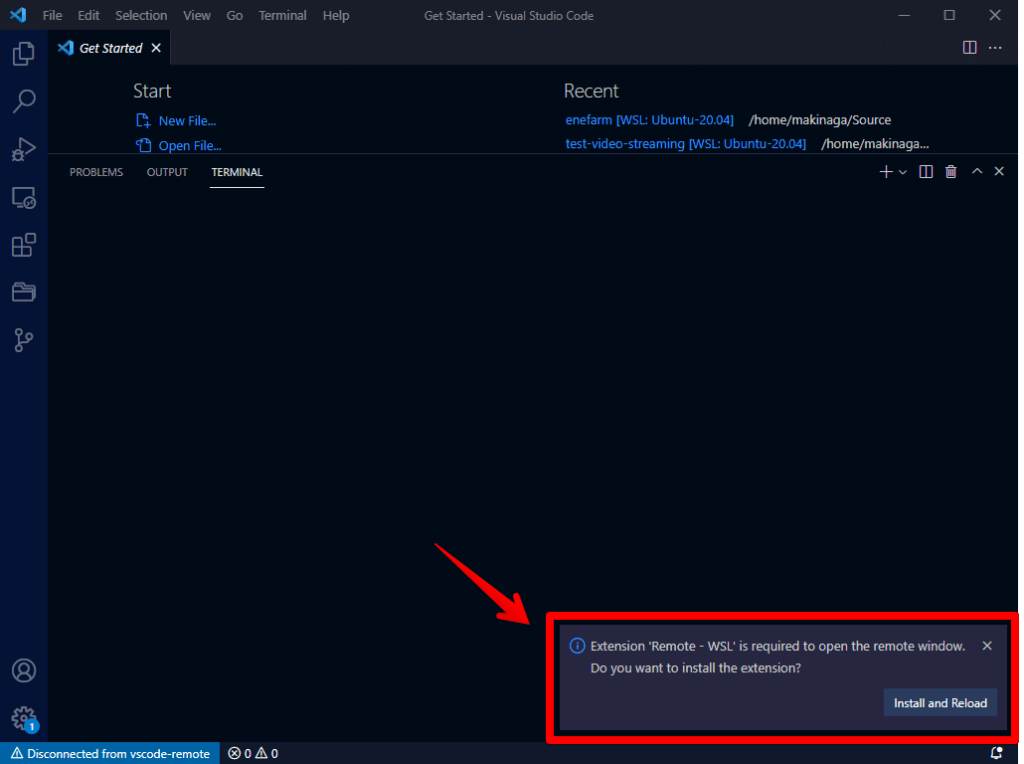Kill the terminal using the trash icon
The width and height of the screenshot is (1024, 764).
pos(950,171)
